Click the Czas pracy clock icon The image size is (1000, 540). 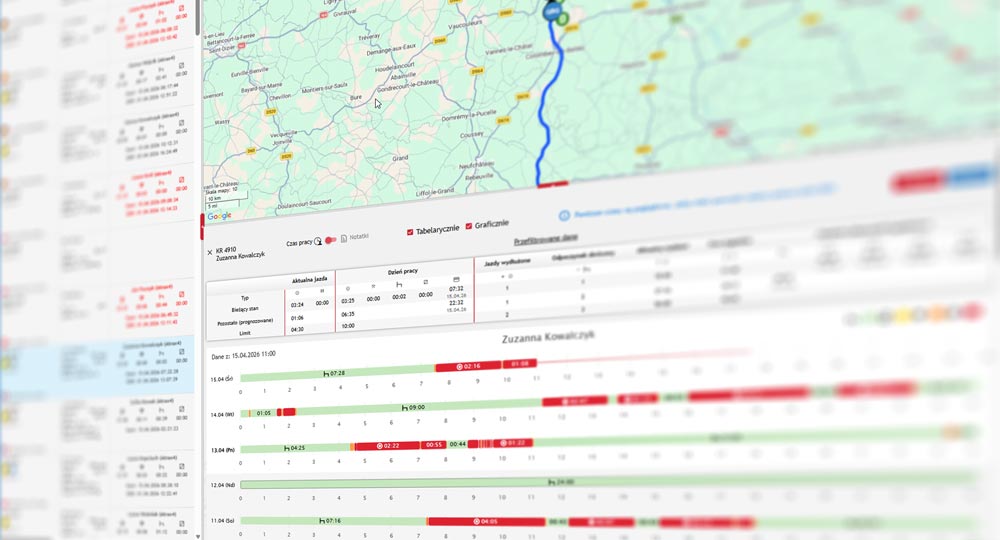coord(318,241)
